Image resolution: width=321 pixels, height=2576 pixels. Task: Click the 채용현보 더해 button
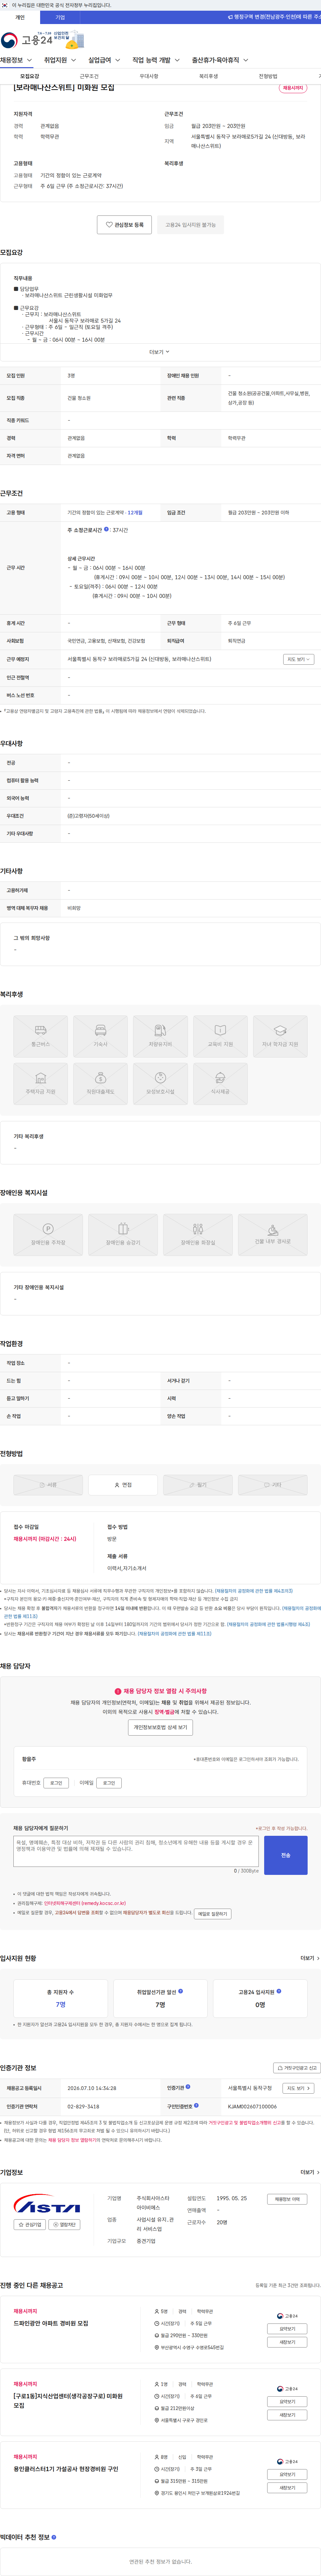click(287, 2199)
